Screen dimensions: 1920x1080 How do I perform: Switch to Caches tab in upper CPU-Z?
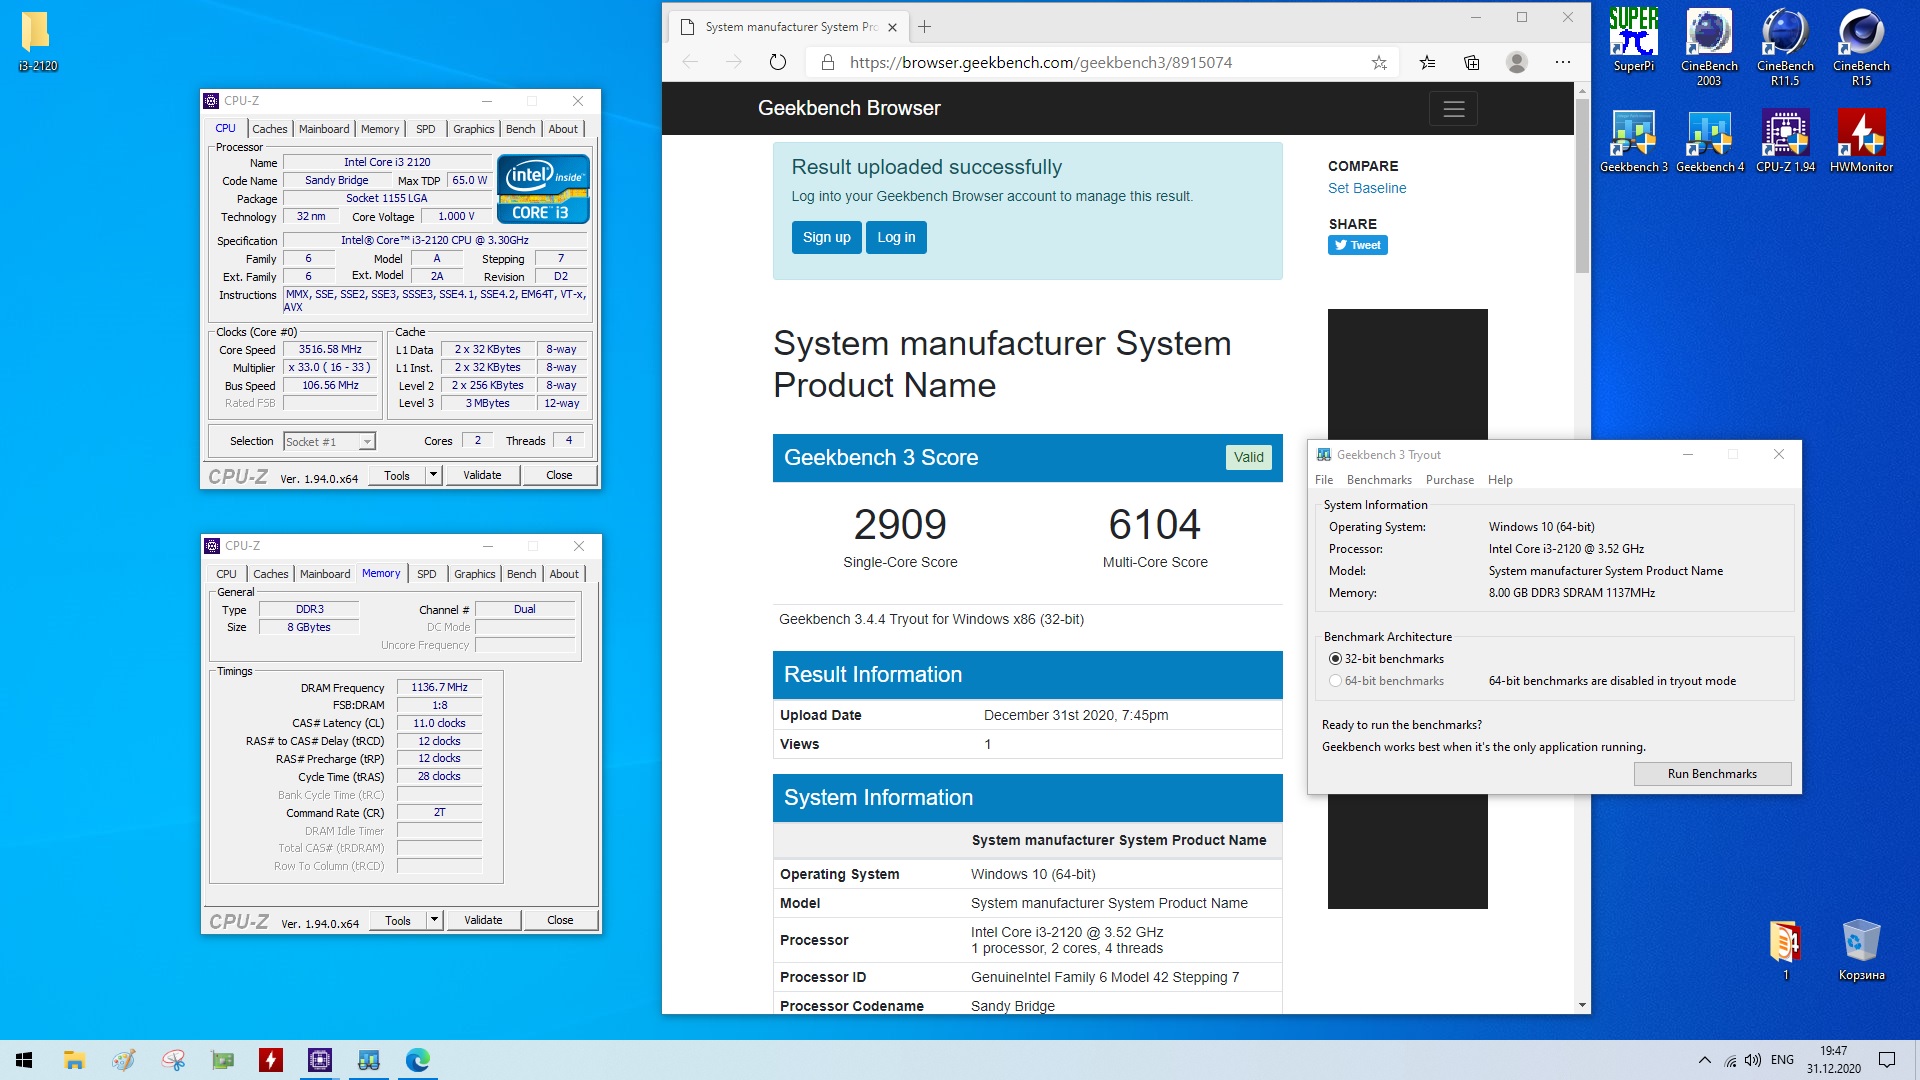pyautogui.click(x=270, y=129)
